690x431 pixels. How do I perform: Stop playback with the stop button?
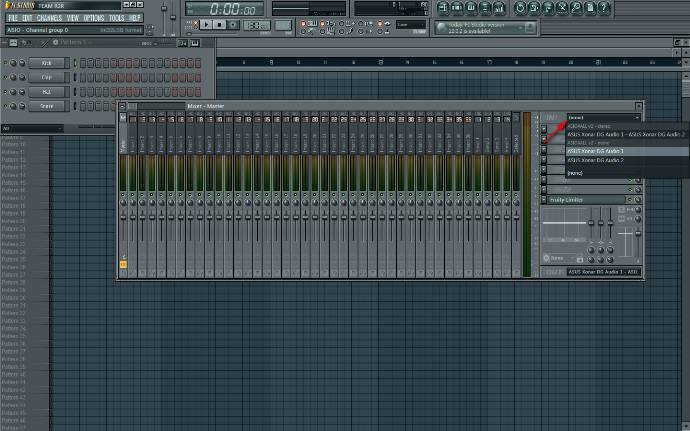click(219, 25)
